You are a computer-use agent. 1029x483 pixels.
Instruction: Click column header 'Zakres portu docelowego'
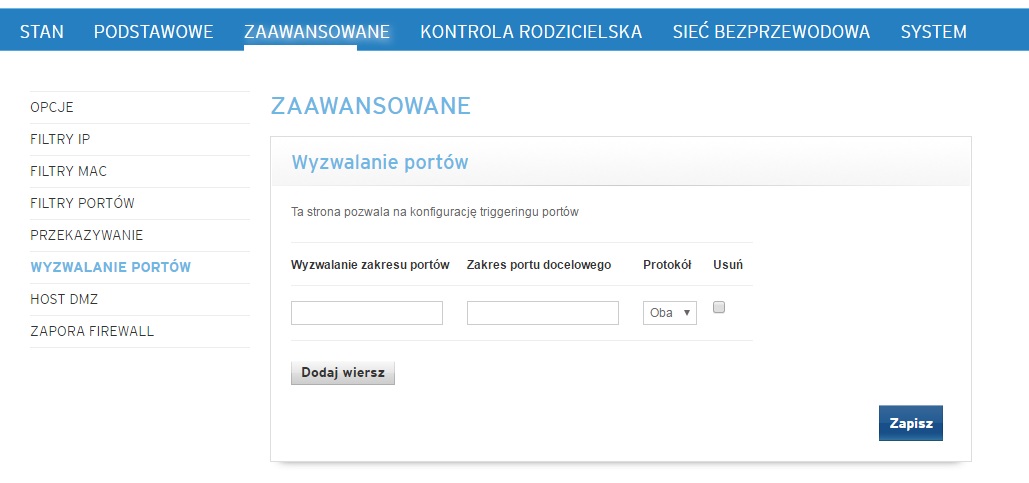(x=539, y=264)
